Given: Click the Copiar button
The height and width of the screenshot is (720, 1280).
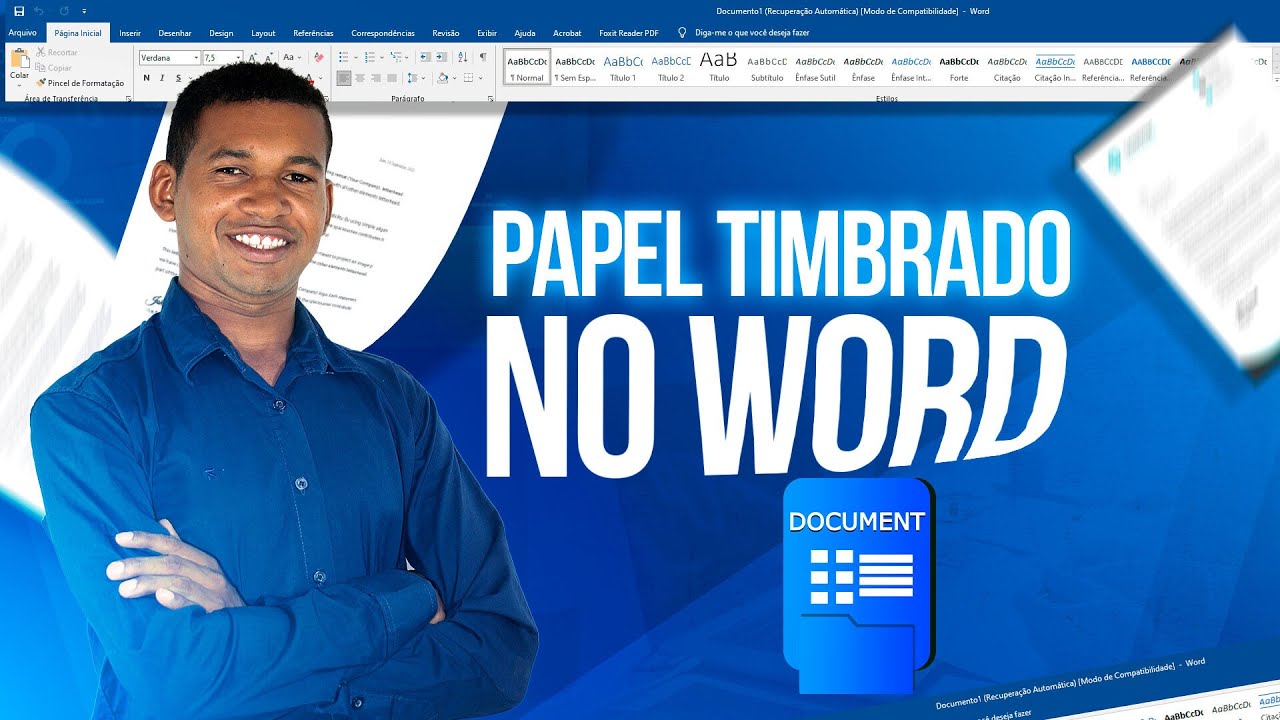Looking at the screenshot, I should pos(54,67).
